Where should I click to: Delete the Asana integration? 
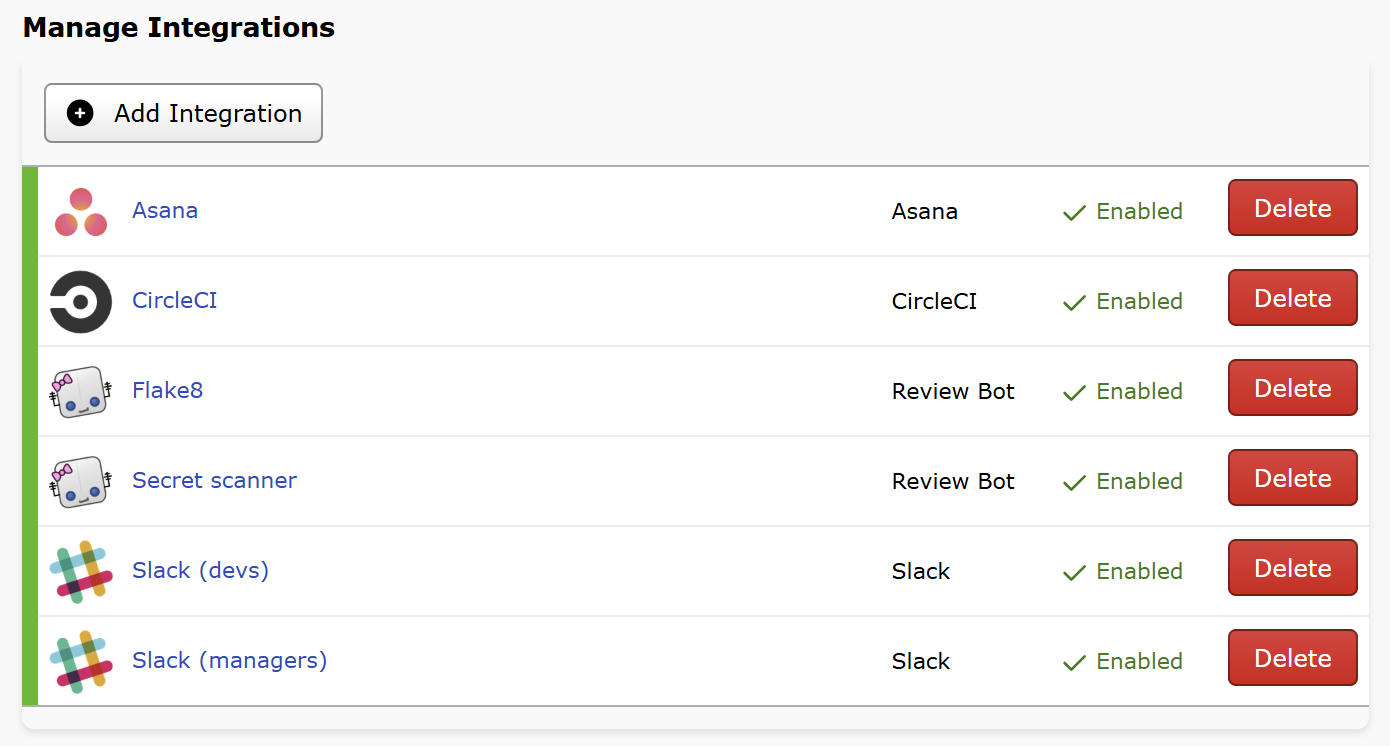tap(1292, 207)
